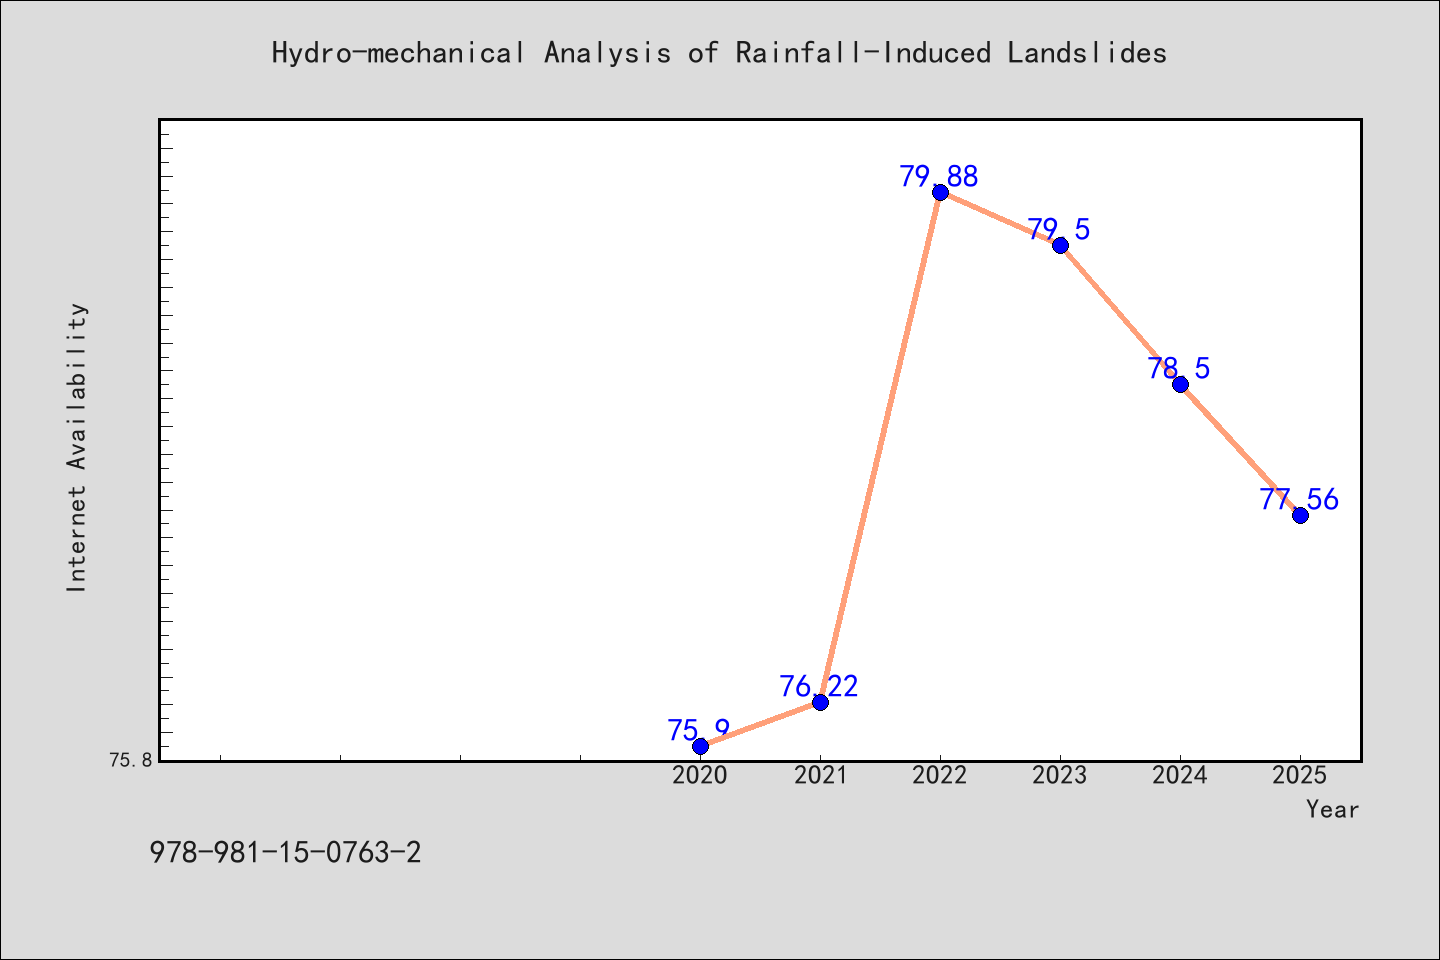The width and height of the screenshot is (1440, 960).
Task: Click the 2020 x-axis tick label
Action: tap(700, 776)
